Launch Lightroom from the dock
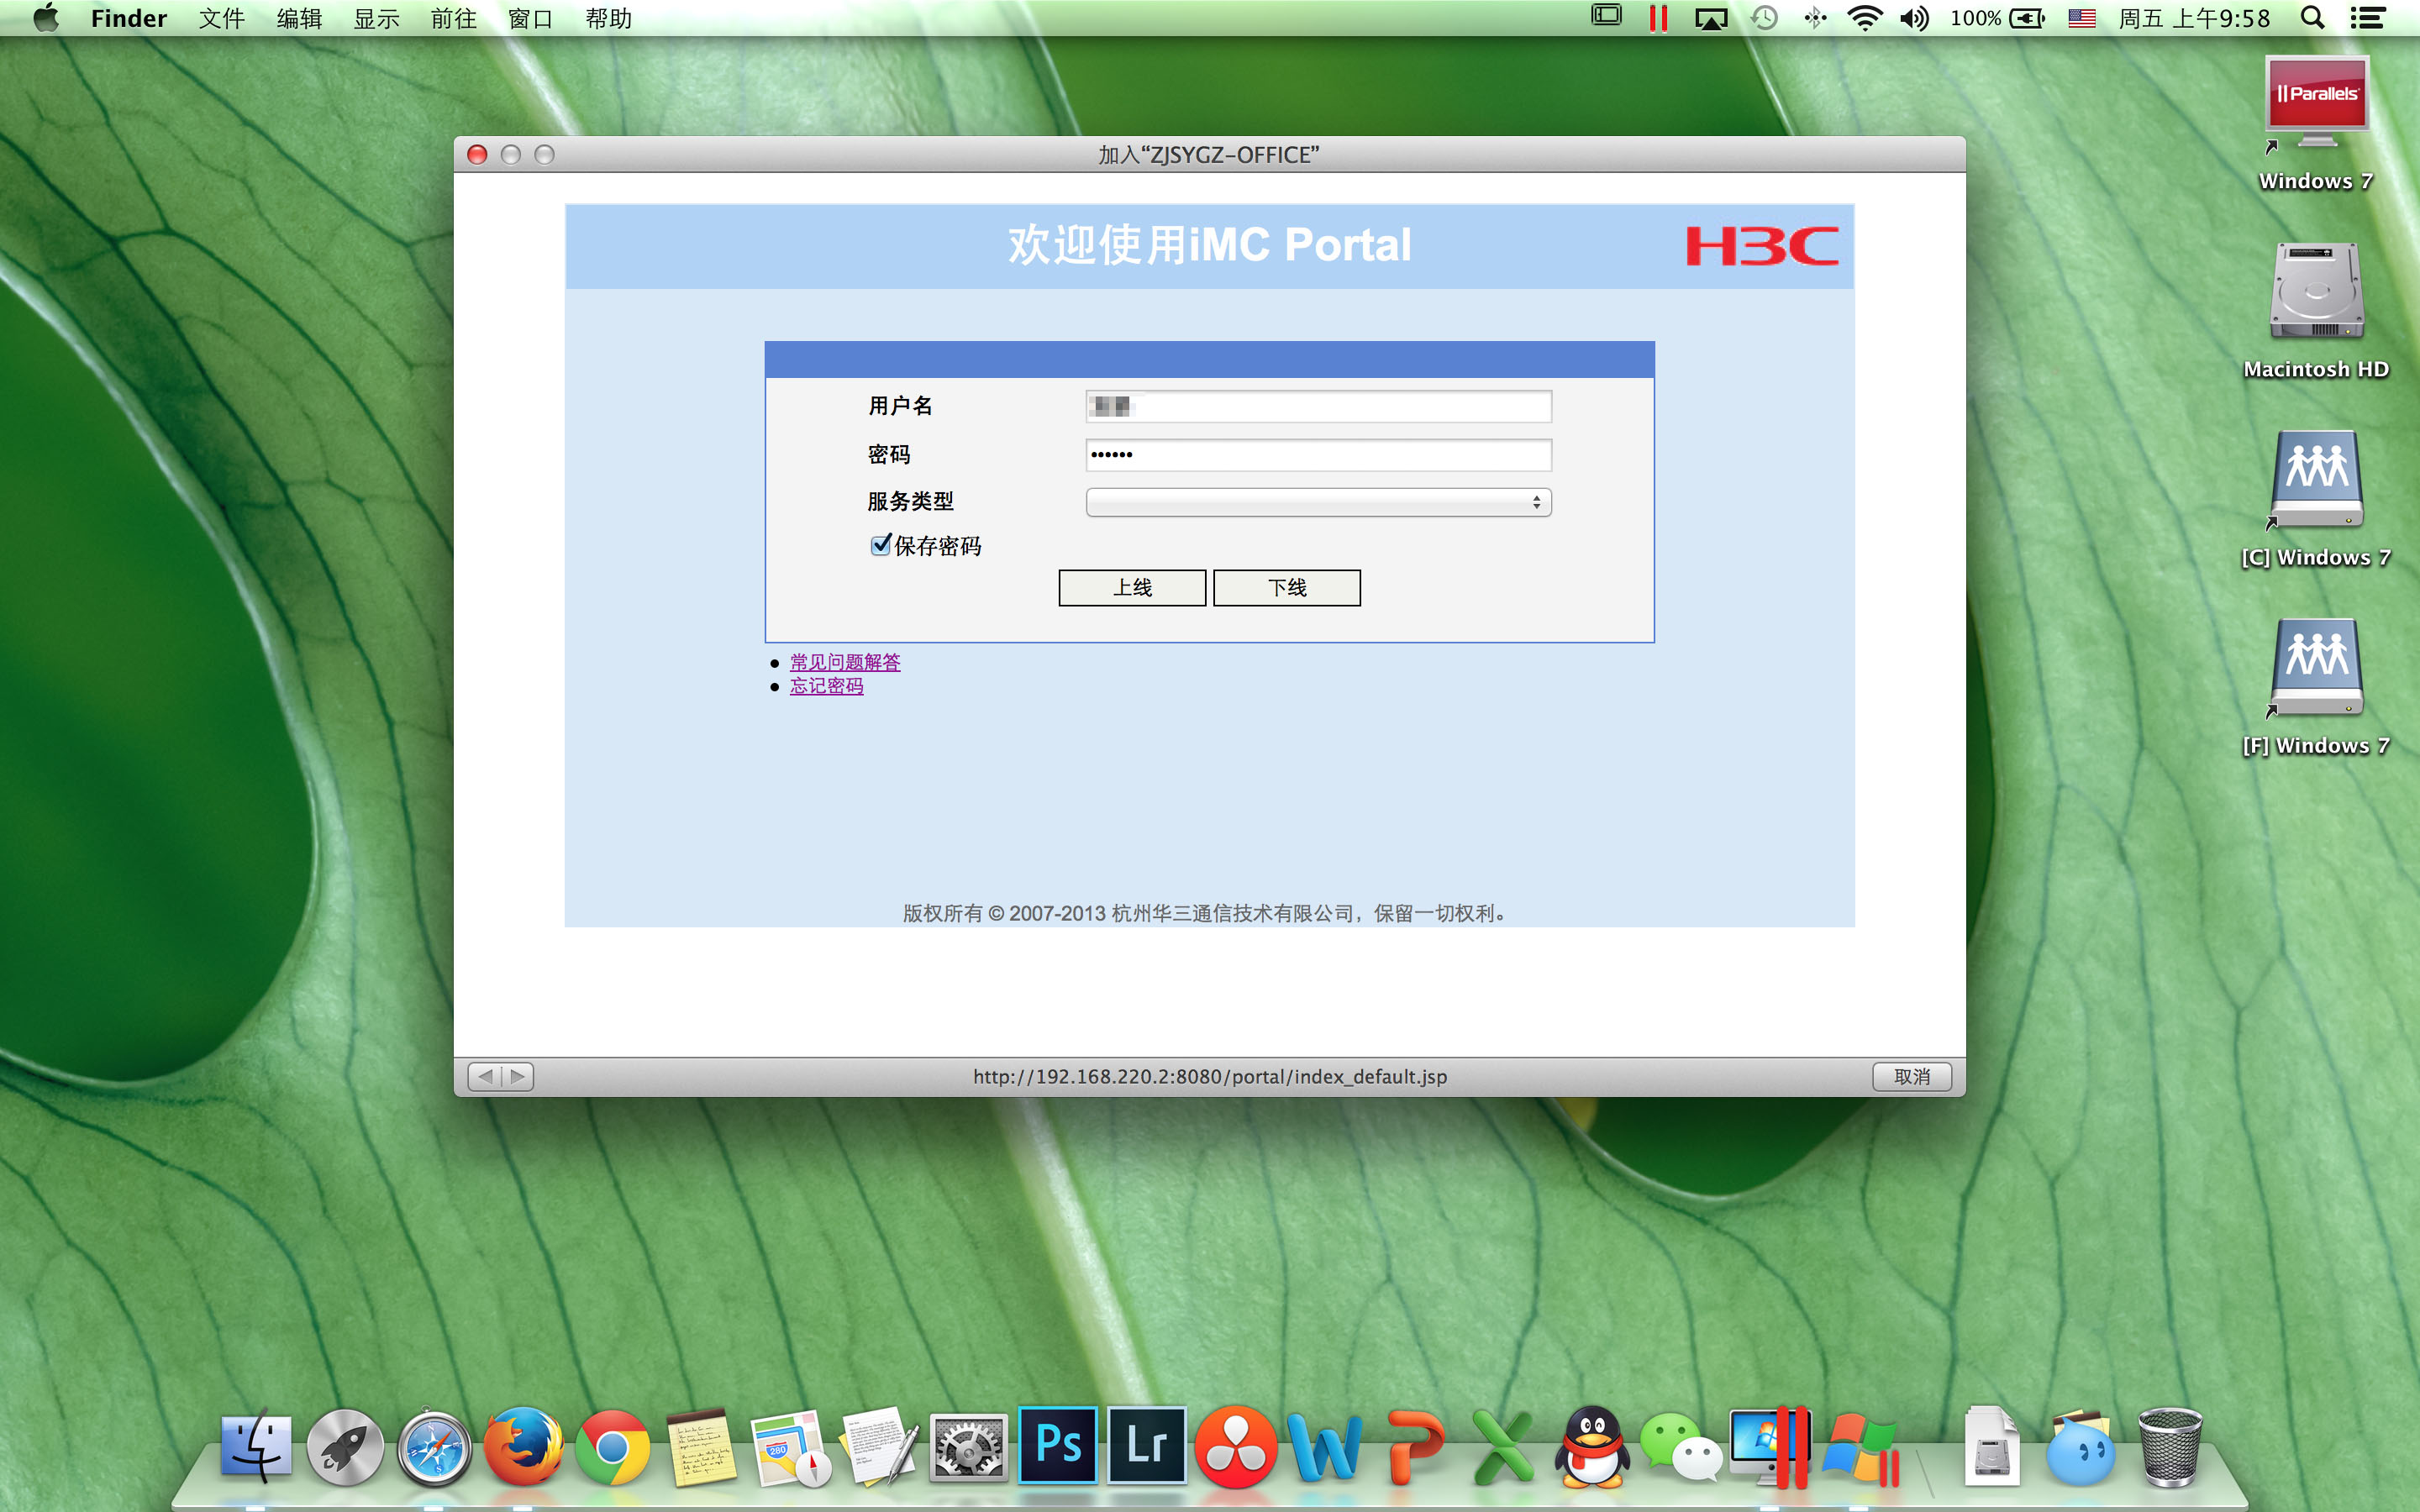This screenshot has width=2420, height=1512. click(1146, 1446)
